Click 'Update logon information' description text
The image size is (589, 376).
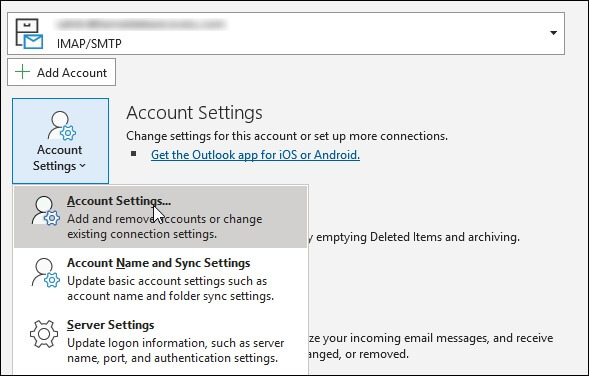[175, 350]
